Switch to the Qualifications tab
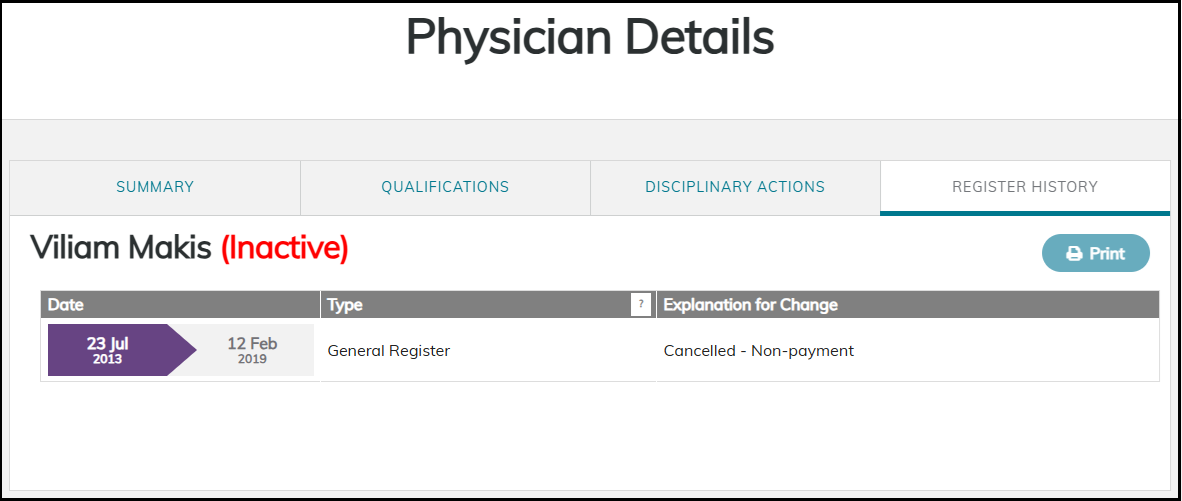The height and width of the screenshot is (501, 1182). pyautogui.click(x=445, y=187)
